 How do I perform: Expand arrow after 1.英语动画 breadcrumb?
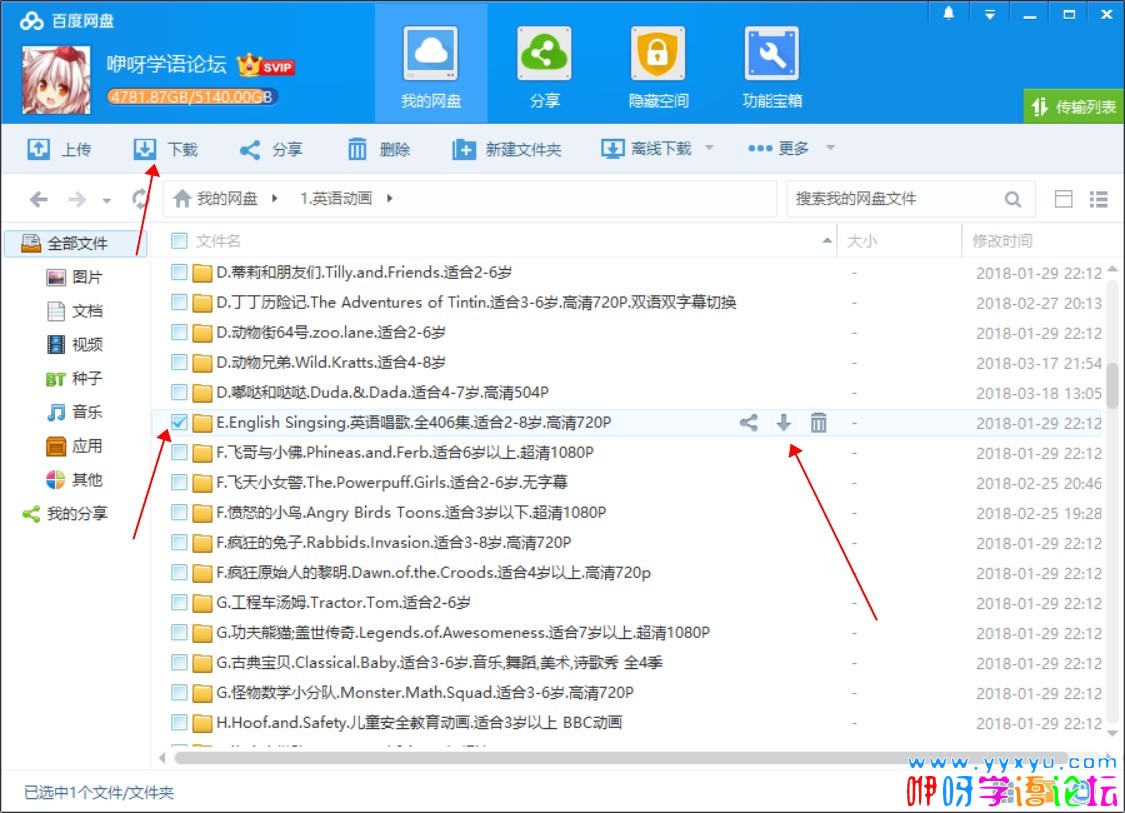point(390,199)
